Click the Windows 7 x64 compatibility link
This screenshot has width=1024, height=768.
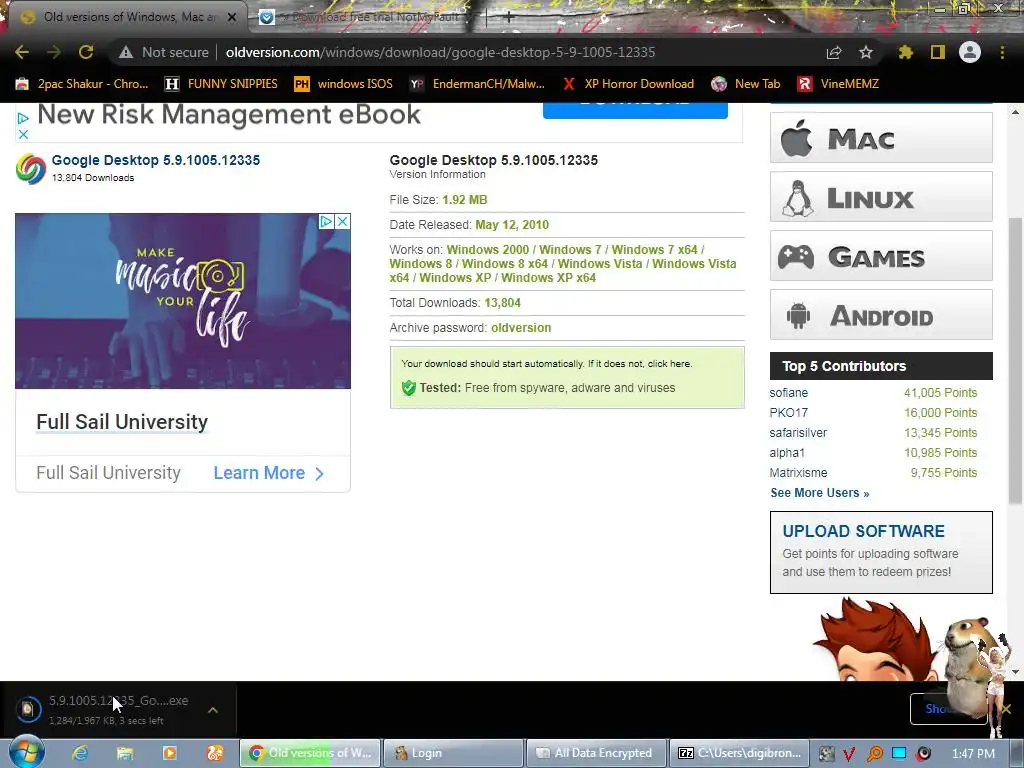tap(654, 249)
